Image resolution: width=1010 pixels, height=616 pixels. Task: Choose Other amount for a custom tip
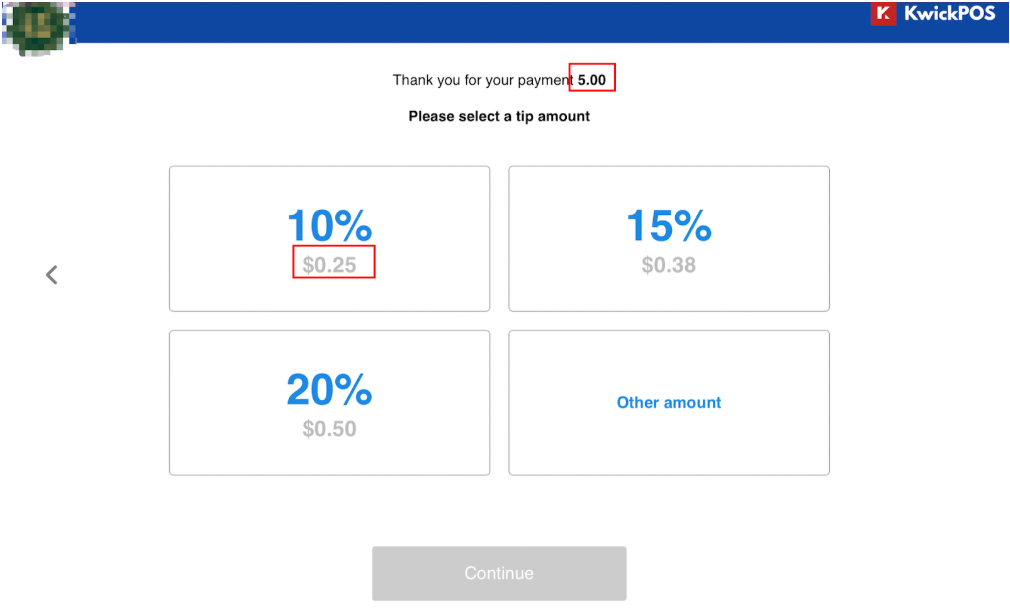click(x=669, y=403)
